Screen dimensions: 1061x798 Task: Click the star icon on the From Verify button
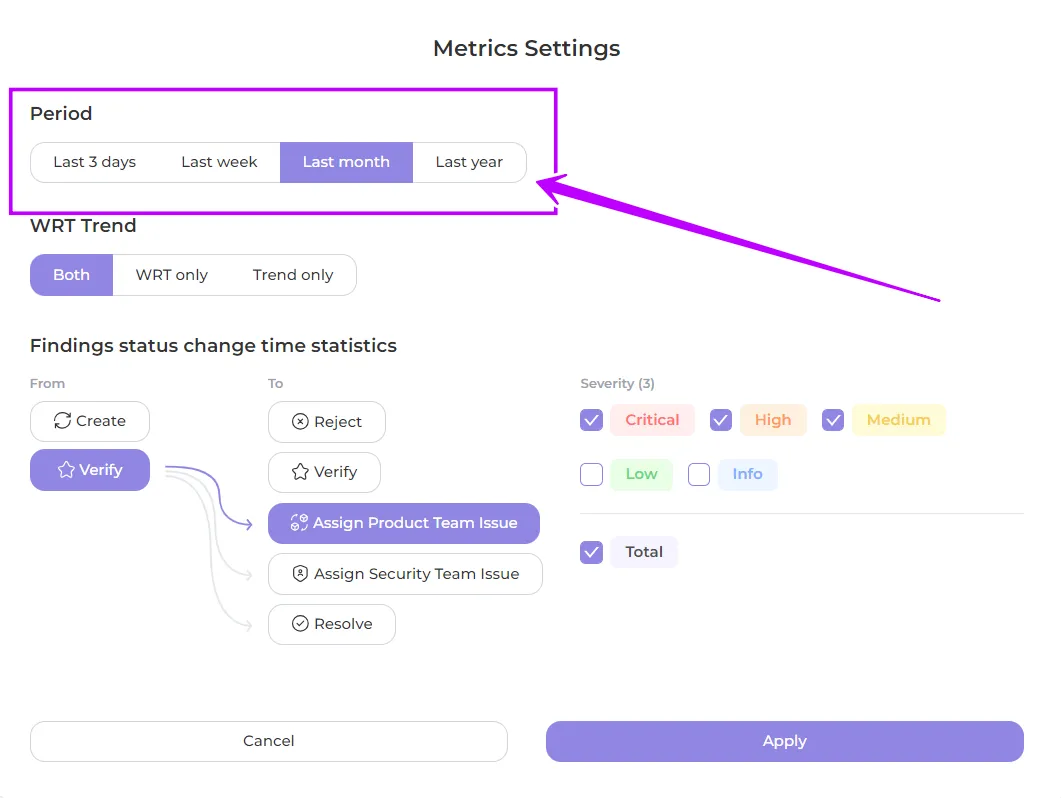66,470
